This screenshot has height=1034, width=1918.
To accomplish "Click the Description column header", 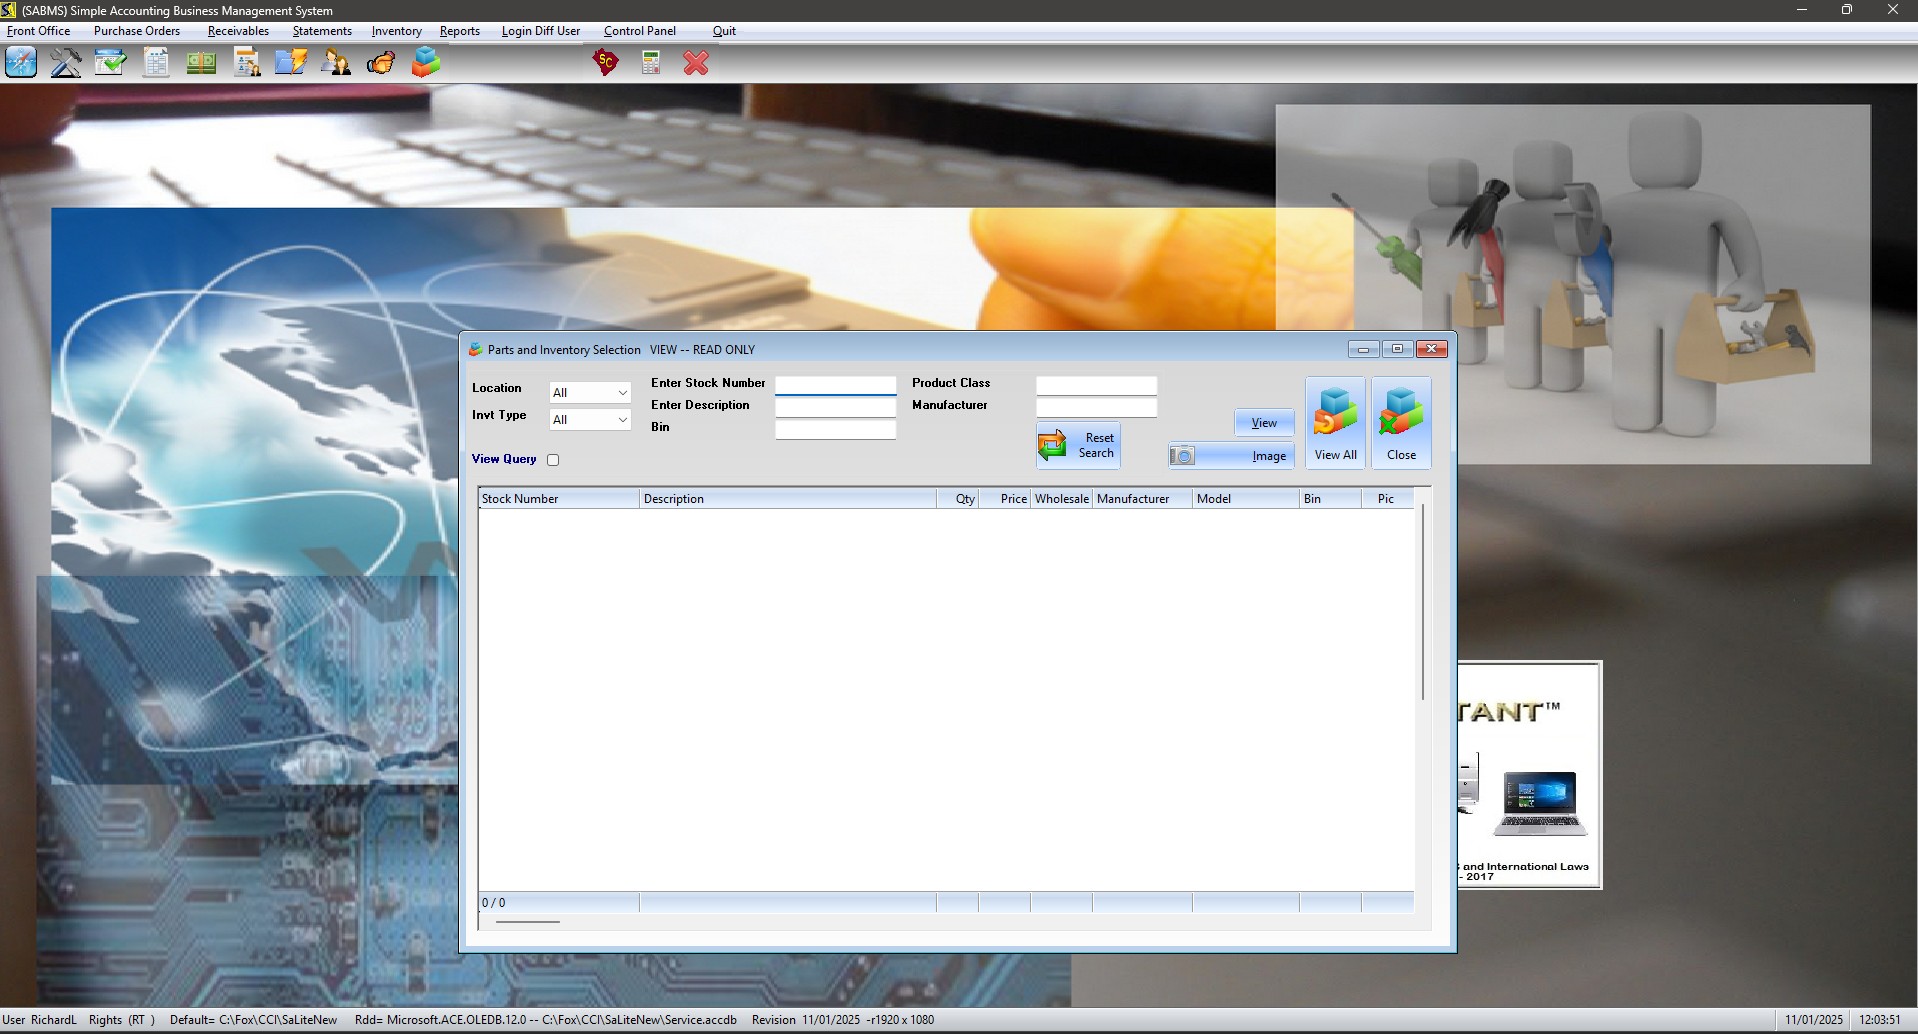I will pos(788,498).
